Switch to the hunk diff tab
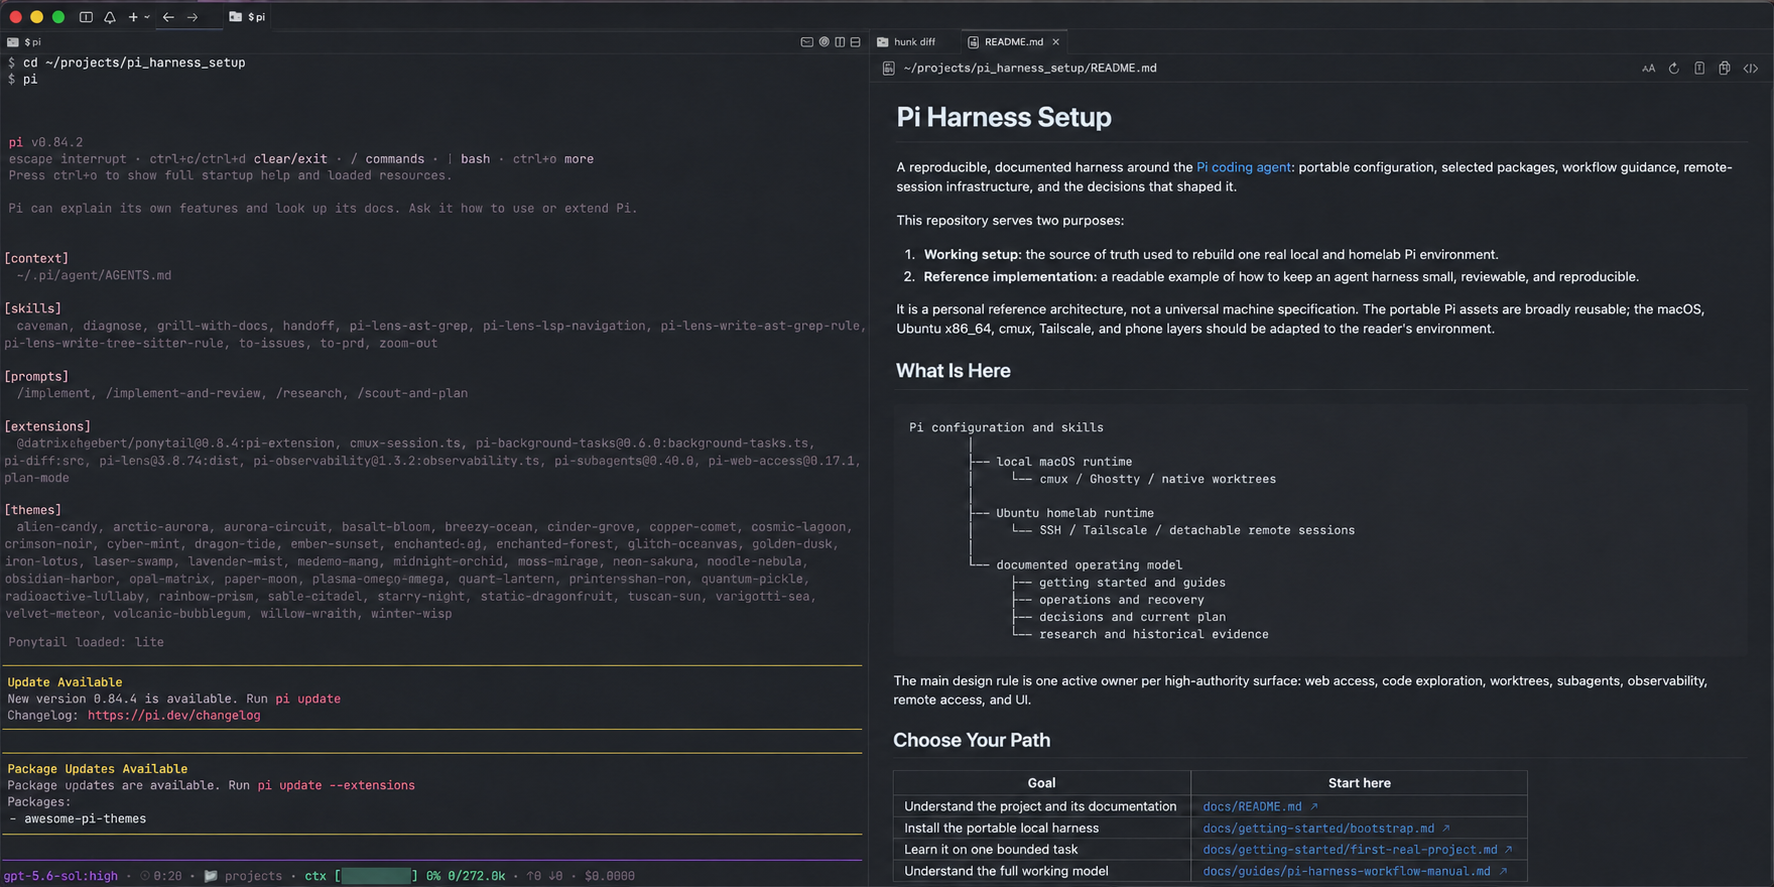Image resolution: width=1774 pixels, height=887 pixels. point(906,42)
